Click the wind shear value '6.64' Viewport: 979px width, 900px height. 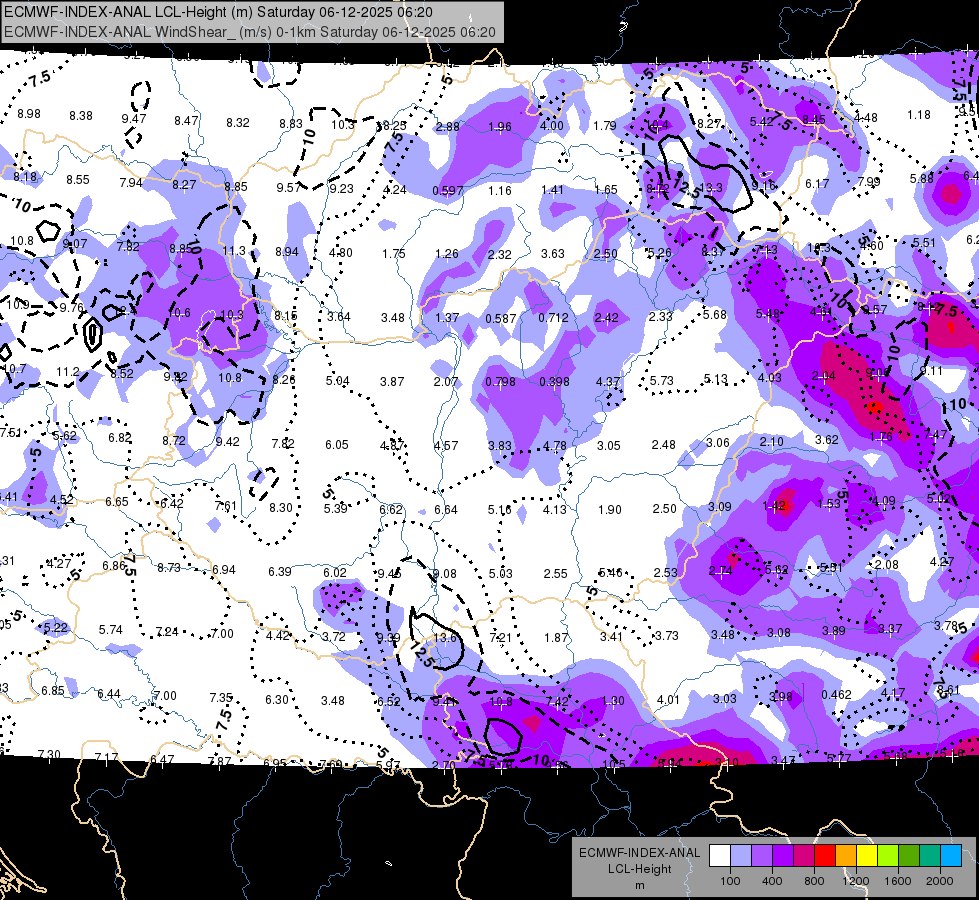pos(446,510)
